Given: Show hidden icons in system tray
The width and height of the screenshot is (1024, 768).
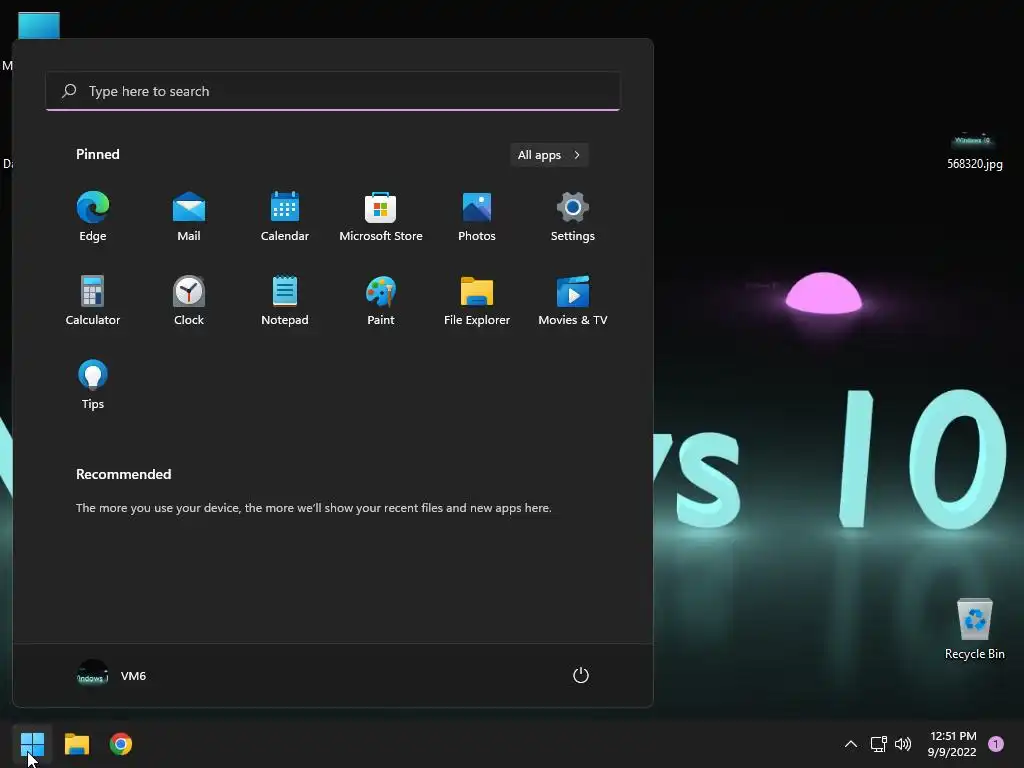Looking at the screenshot, I should tap(851, 744).
